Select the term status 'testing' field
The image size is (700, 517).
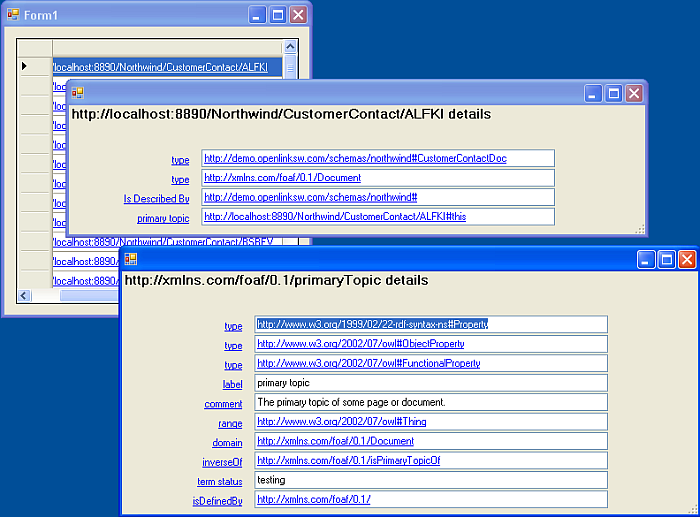pos(430,480)
